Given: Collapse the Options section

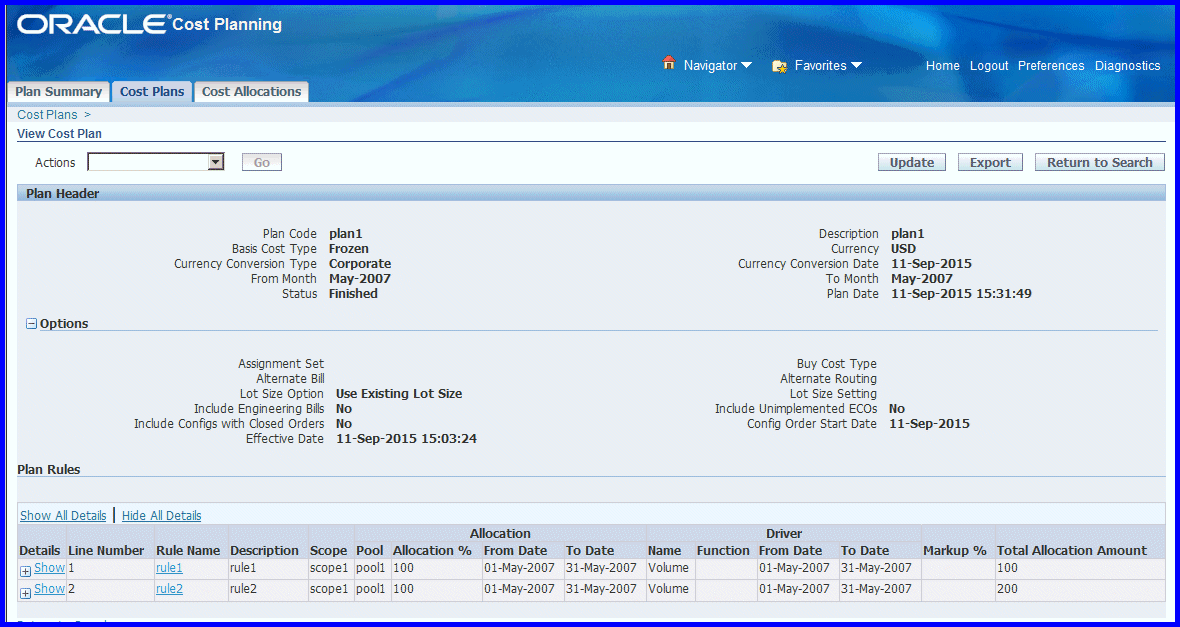Looking at the screenshot, I should tap(32, 324).
